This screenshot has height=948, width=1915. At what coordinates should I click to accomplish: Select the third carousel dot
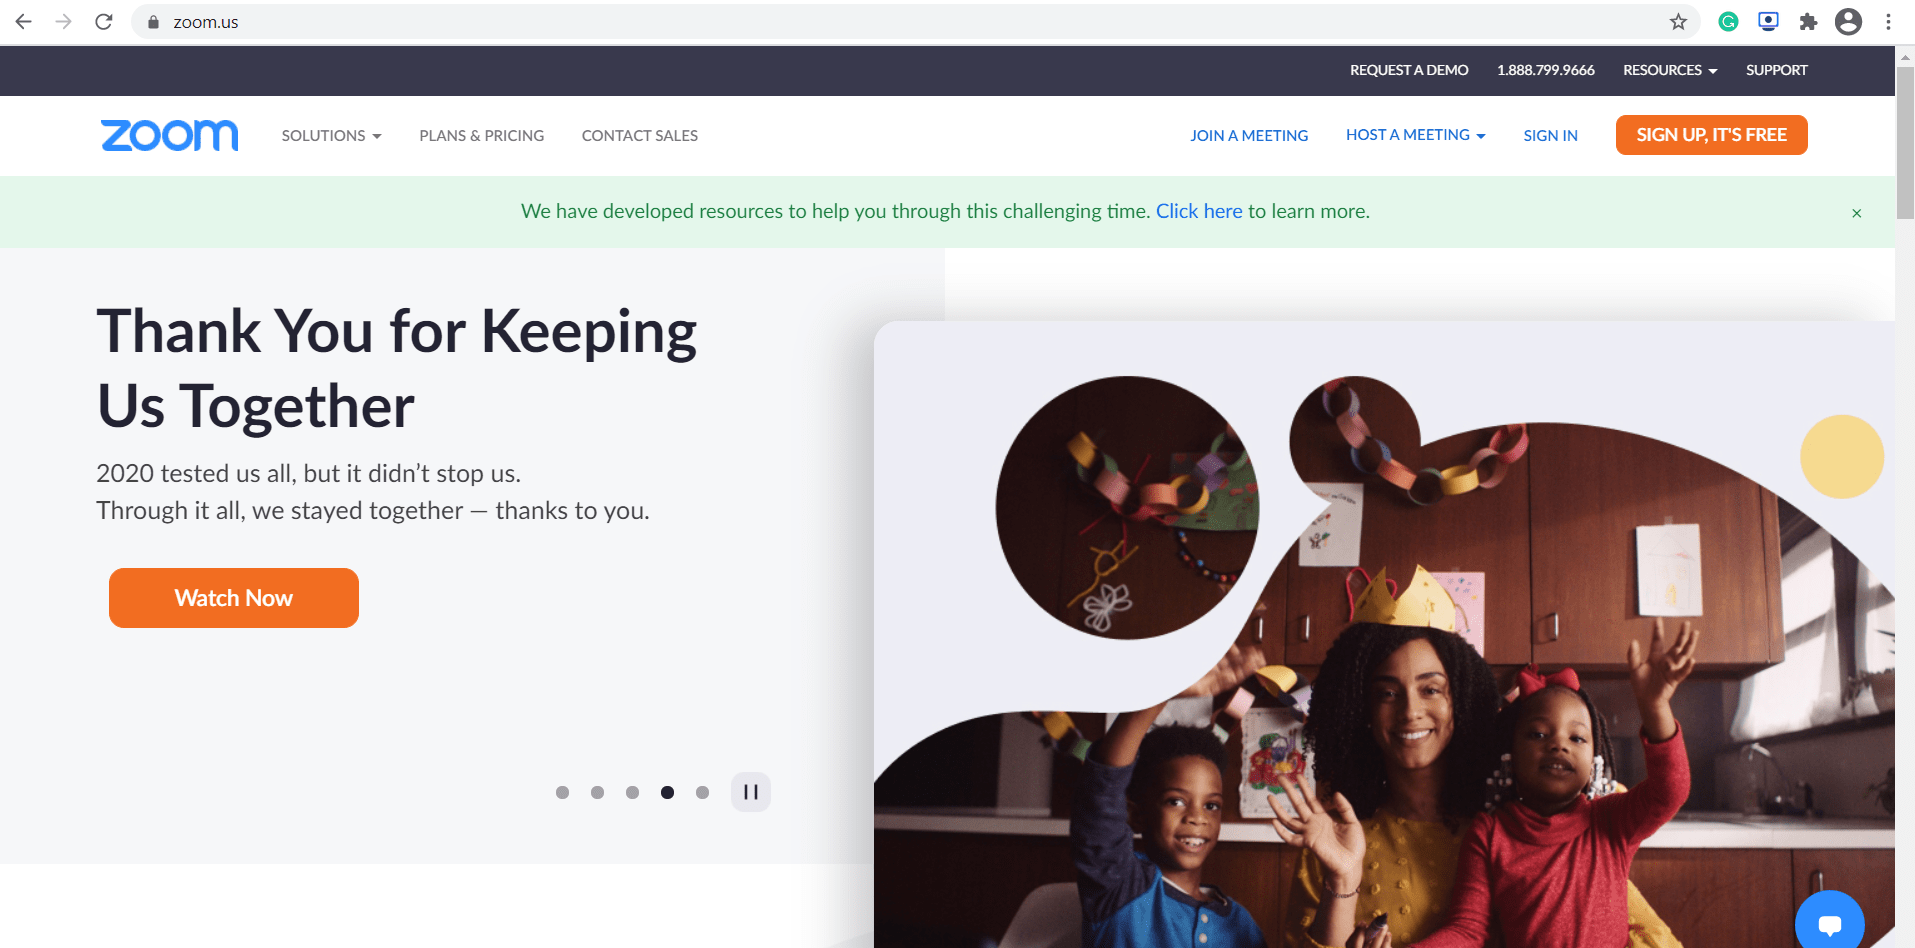click(632, 792)
